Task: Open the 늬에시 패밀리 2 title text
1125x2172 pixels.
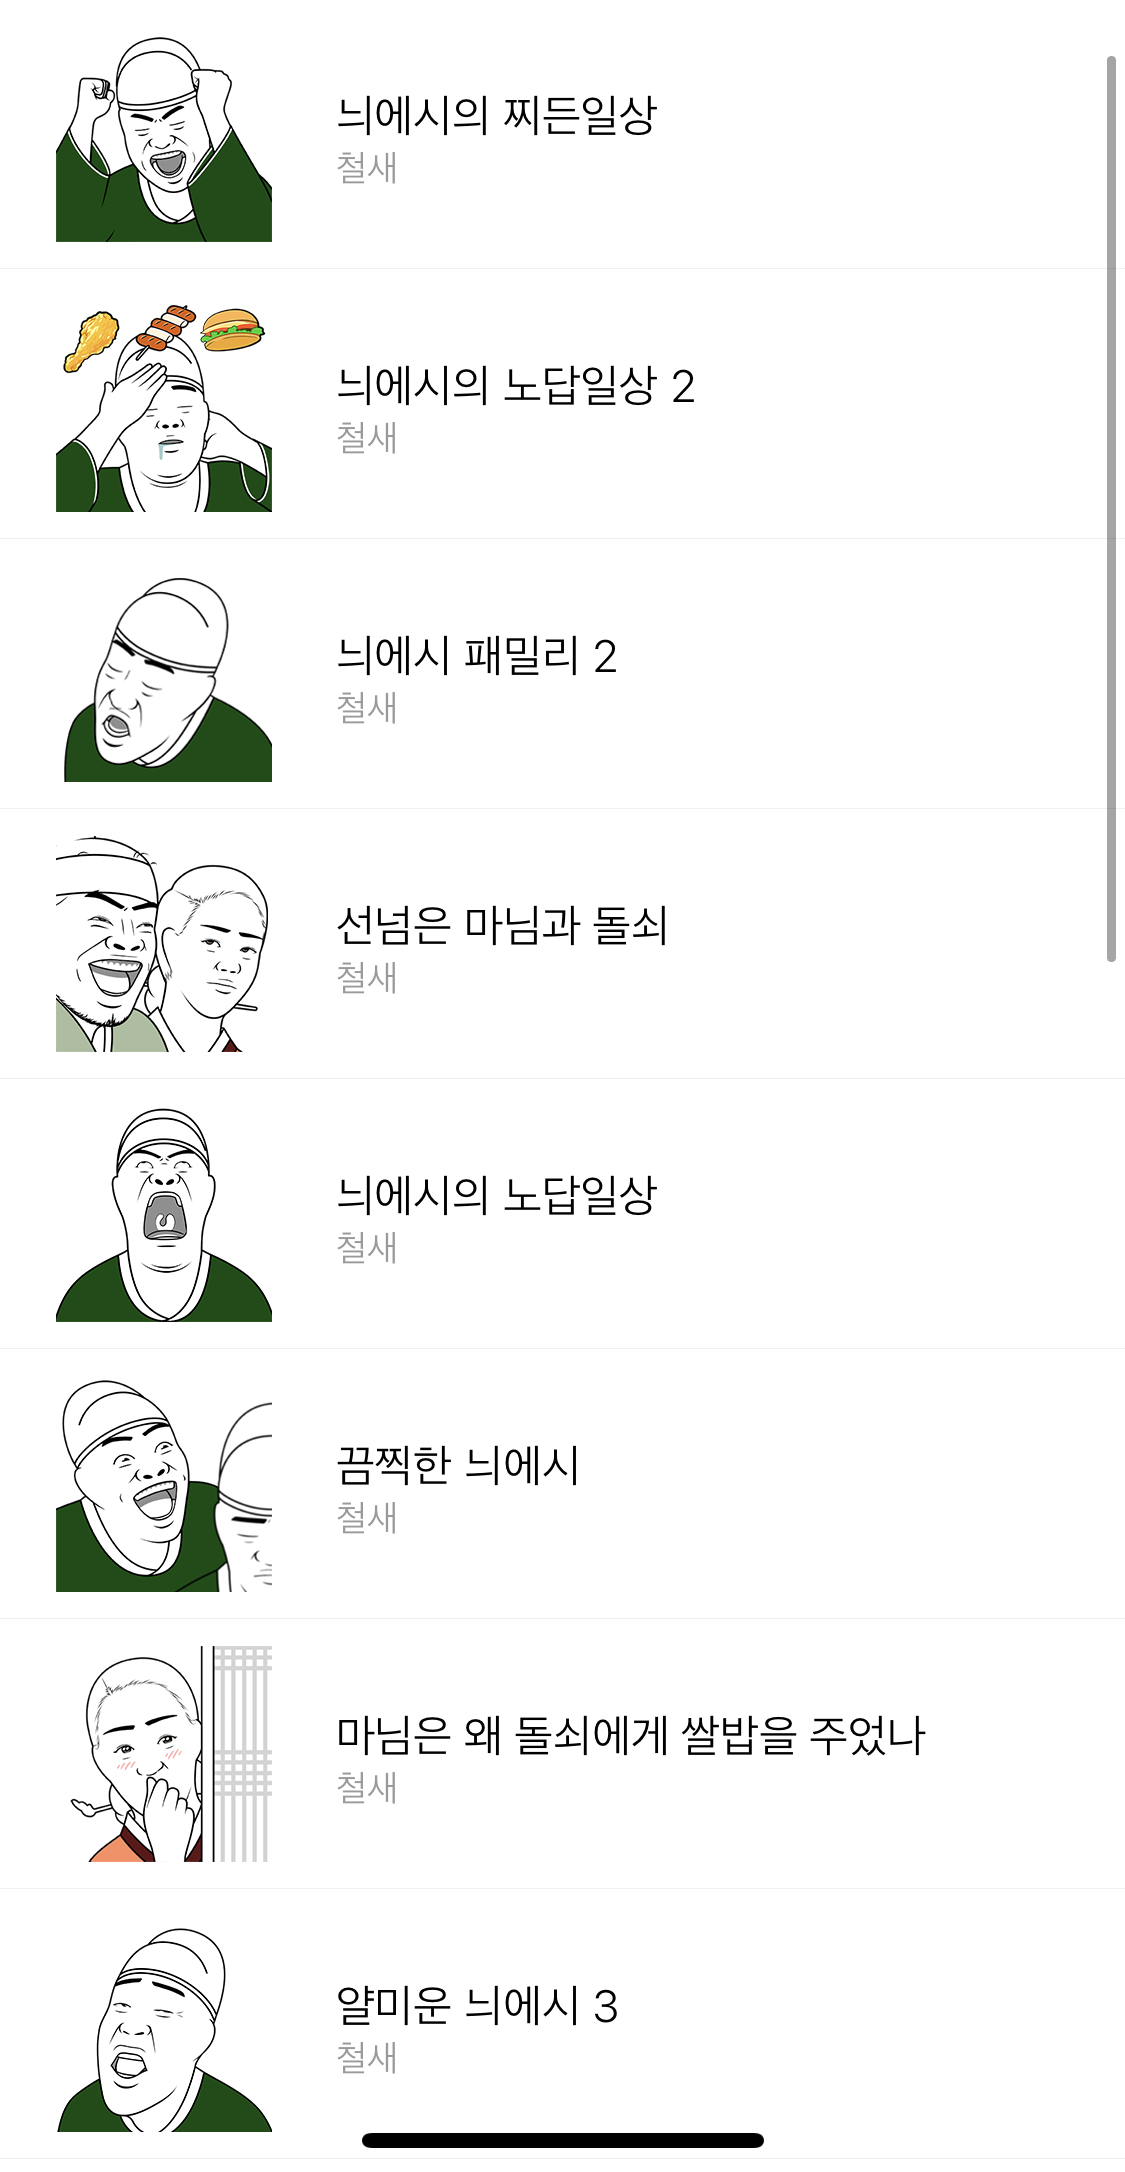Action: coord(476,655)
